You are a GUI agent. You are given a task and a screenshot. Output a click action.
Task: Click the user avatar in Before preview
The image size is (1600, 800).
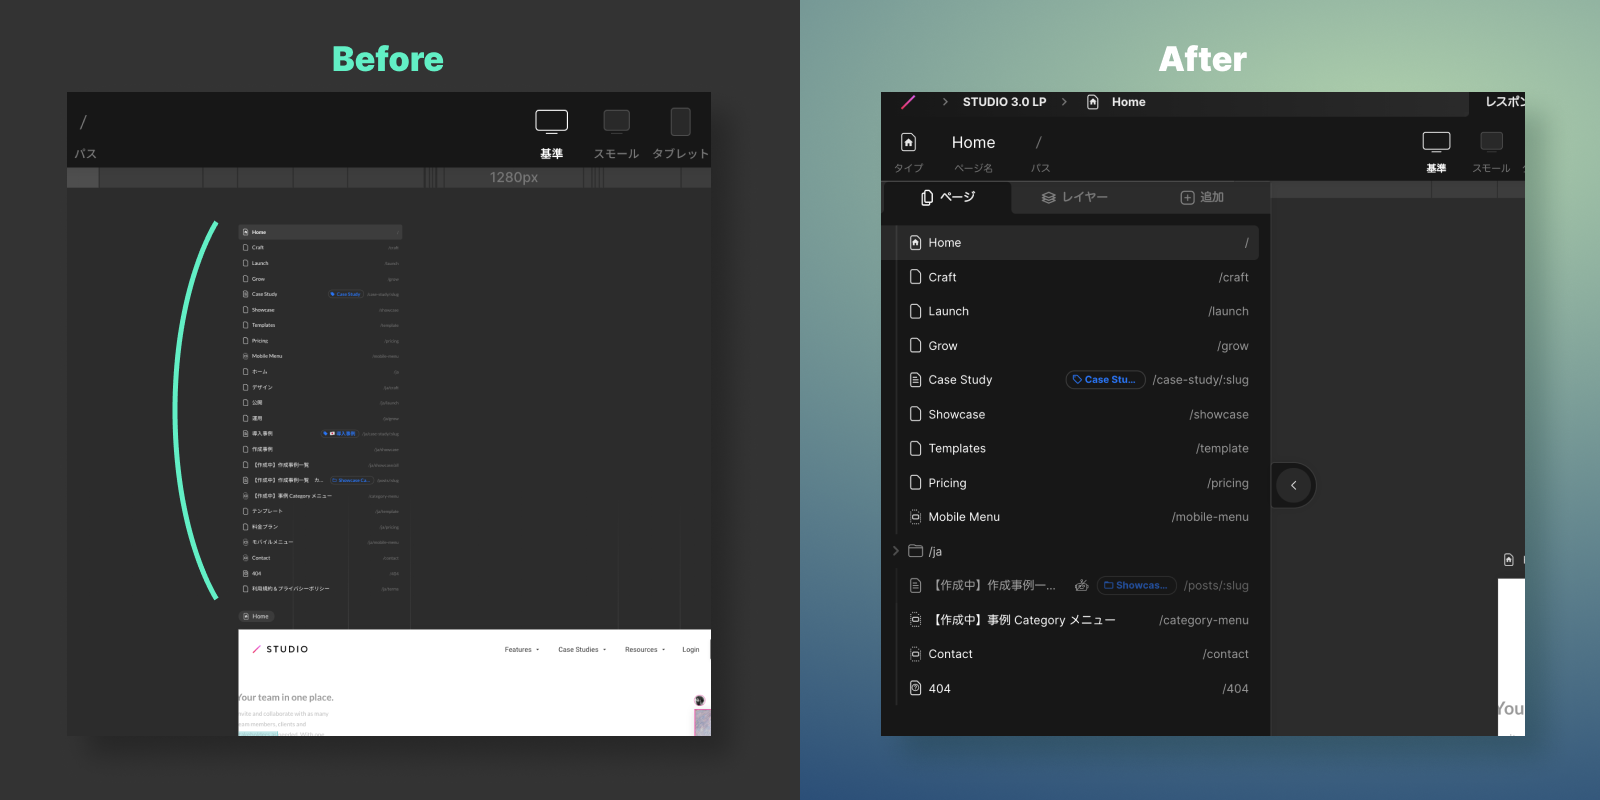pyautogui.click(x=700, y=701)
